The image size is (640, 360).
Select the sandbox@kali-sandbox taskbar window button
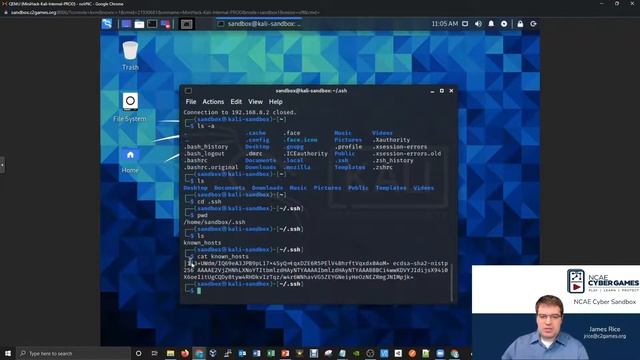coord(260,24)
